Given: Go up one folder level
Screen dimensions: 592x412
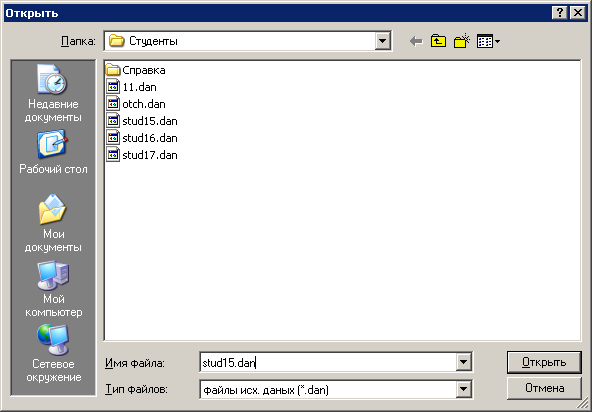Looking at the screenshot, I should pos(438,41).
